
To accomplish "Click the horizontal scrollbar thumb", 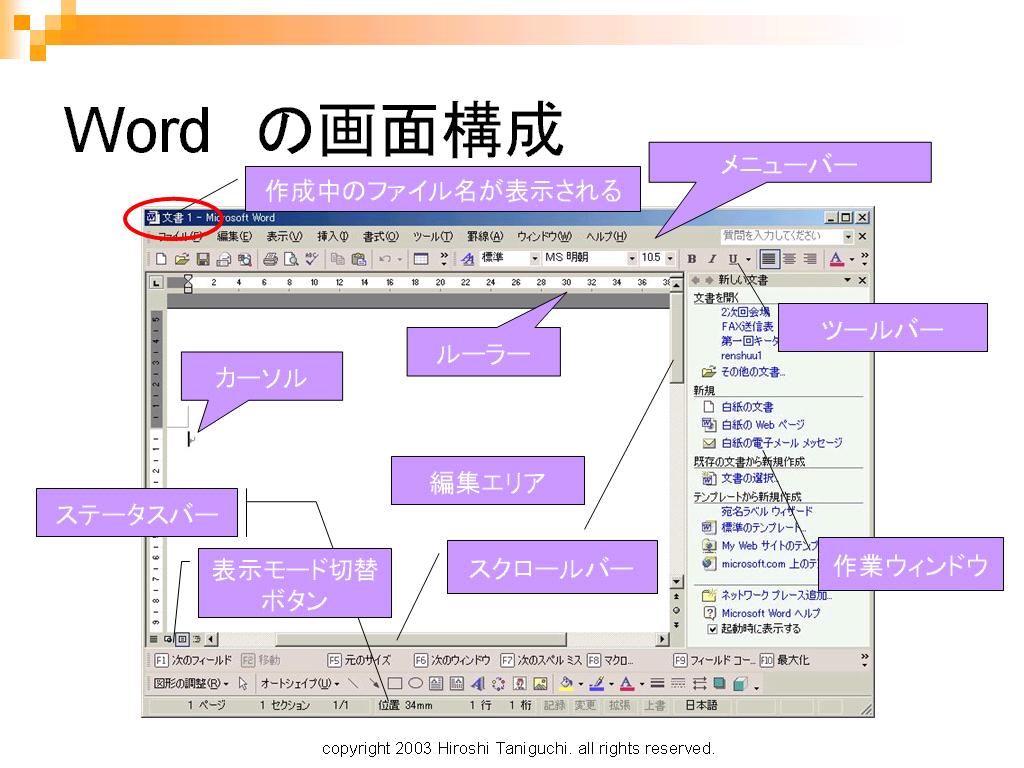I will [x=422, y=639].
